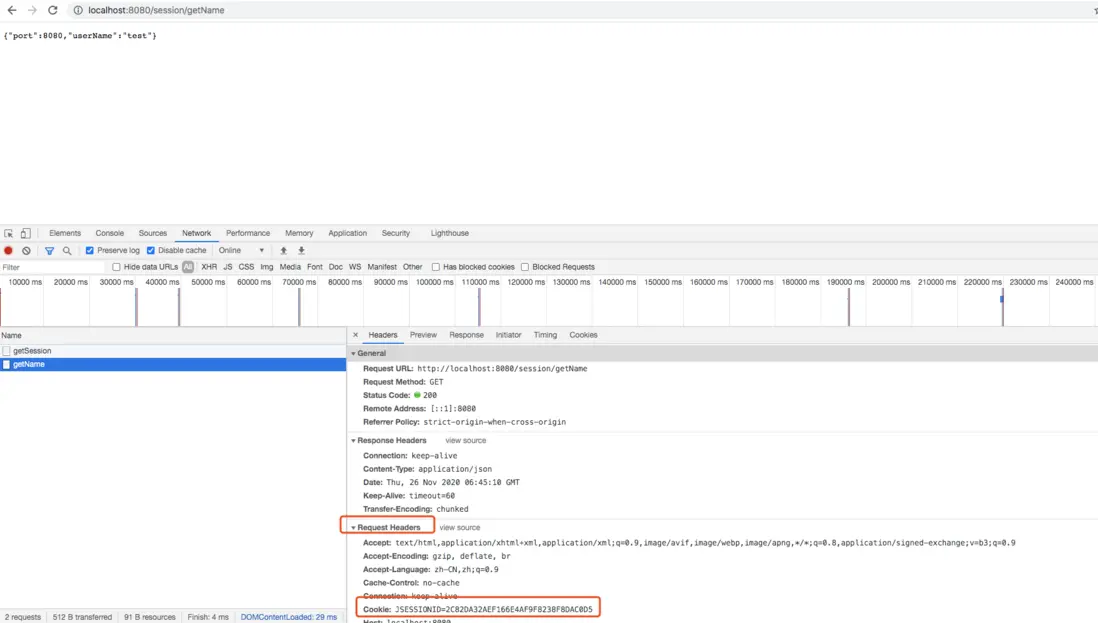This screenshot has width=1098, height=623.
Task: Open the Application panel tab
Action: tap(347, 233)
